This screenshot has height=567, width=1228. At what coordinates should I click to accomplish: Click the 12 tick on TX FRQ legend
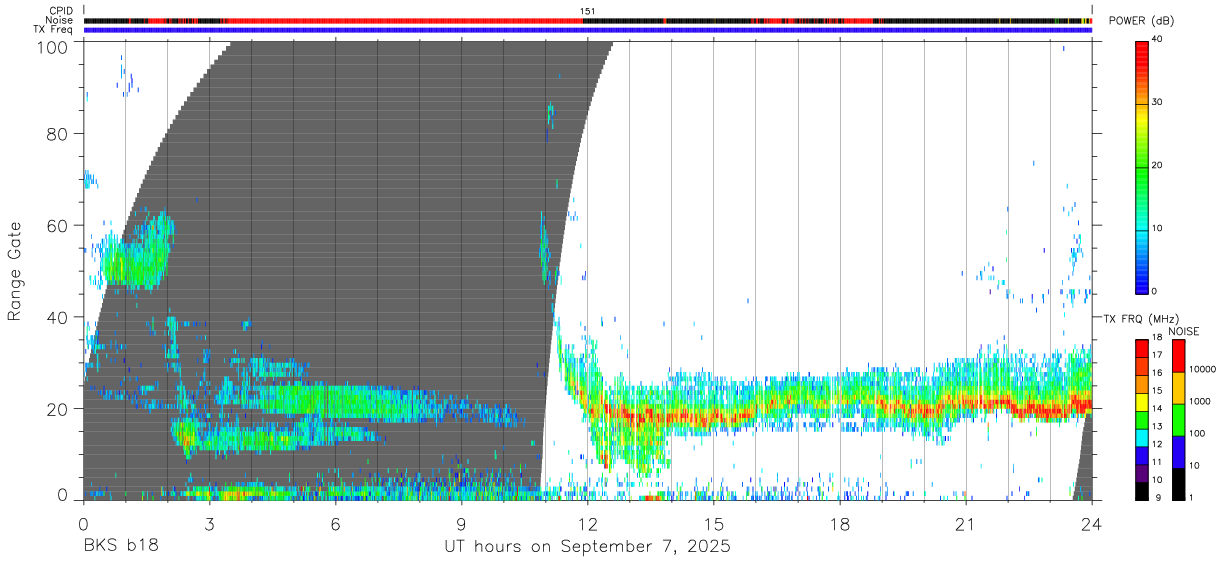point(1157,445)
